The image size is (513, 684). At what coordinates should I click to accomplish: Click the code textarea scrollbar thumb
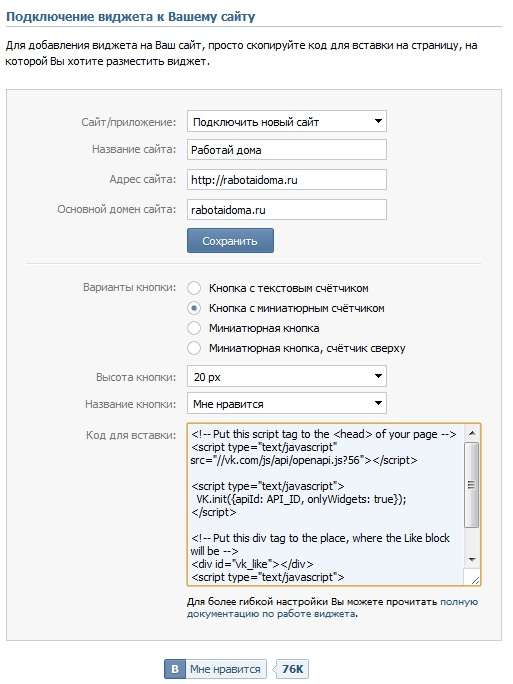tap(472, 485)
